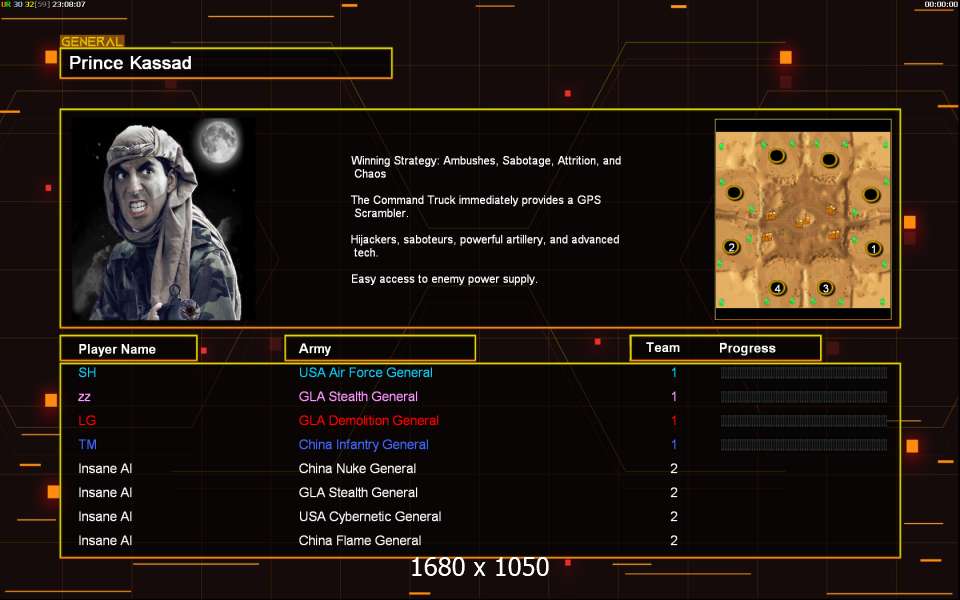Click the Team column header
Screen dimensions: 960x600
663,348
